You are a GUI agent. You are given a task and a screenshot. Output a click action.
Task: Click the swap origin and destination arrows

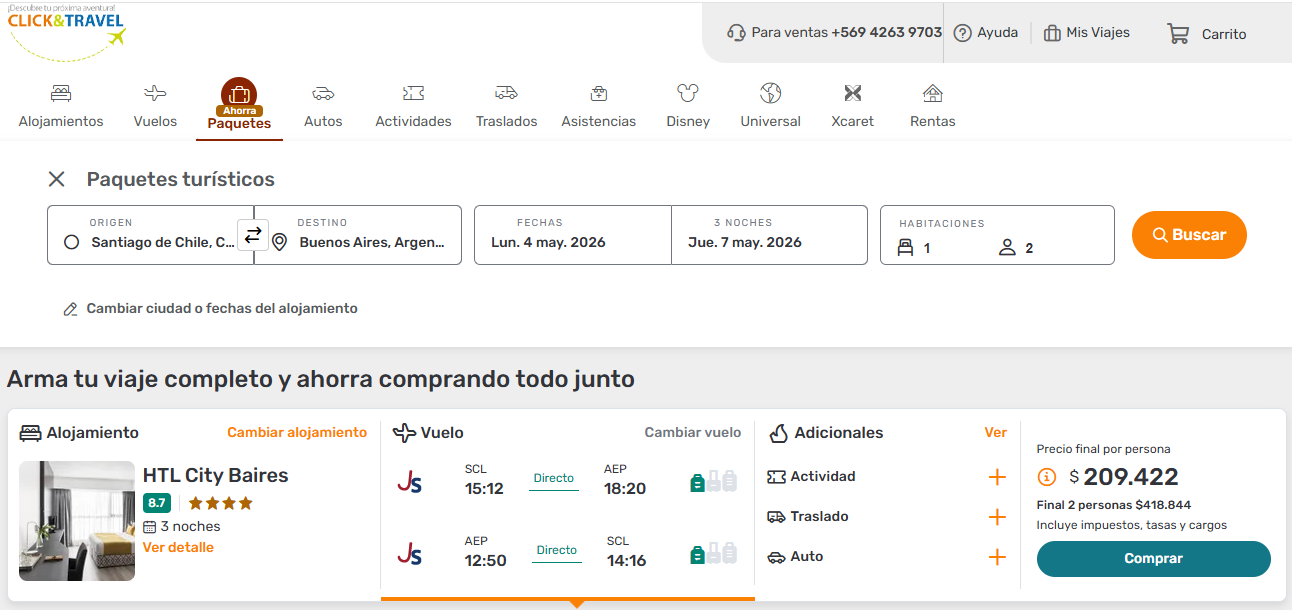tap(253, 235)
